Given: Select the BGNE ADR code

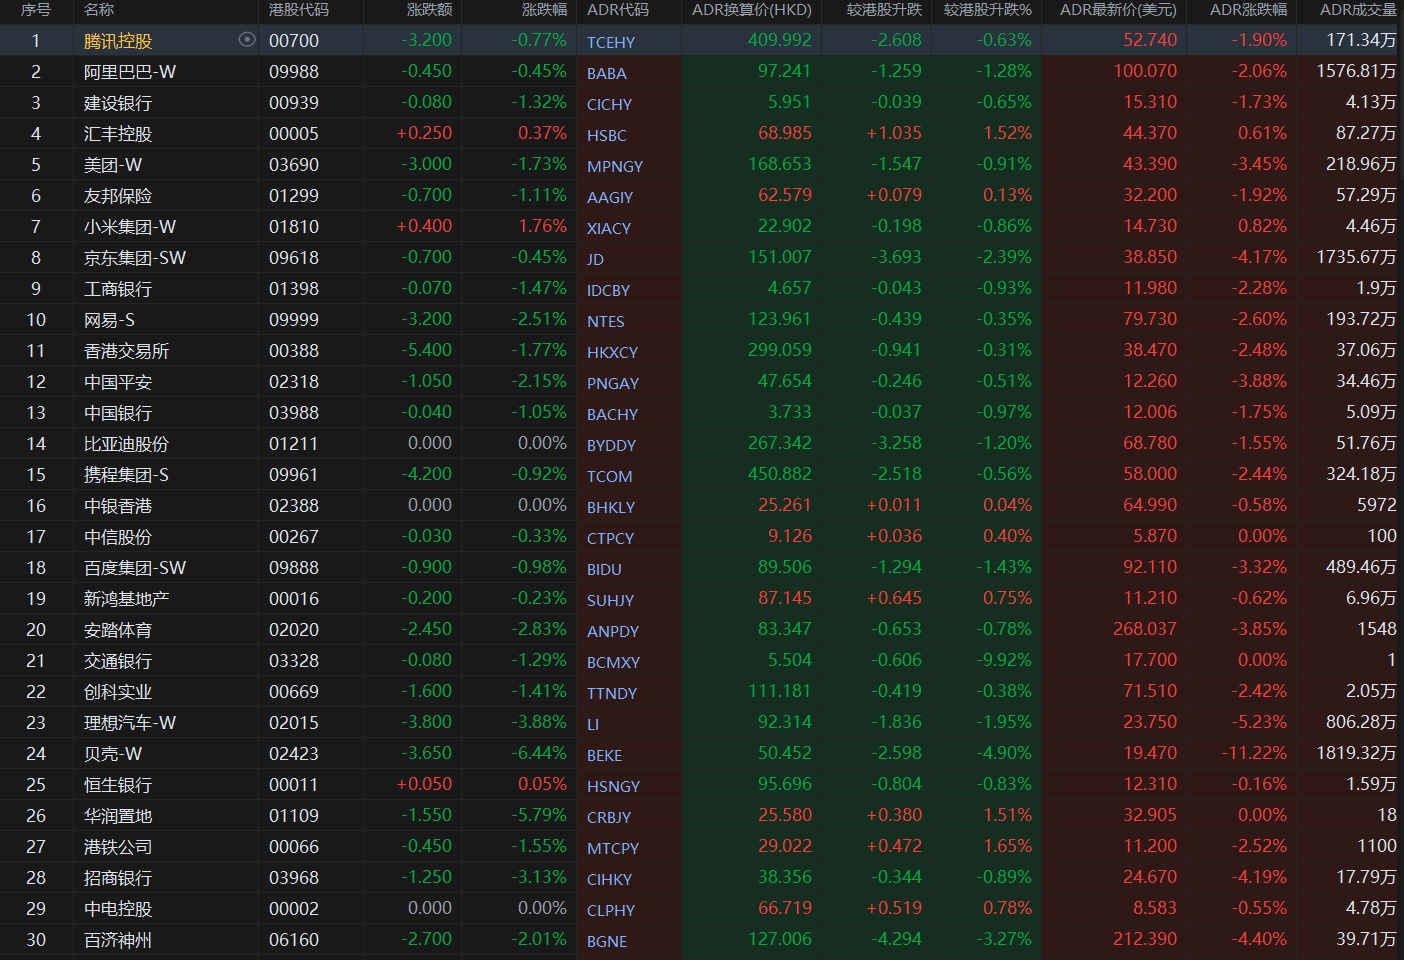Looking at the screenshot, I should coord(607,941).
